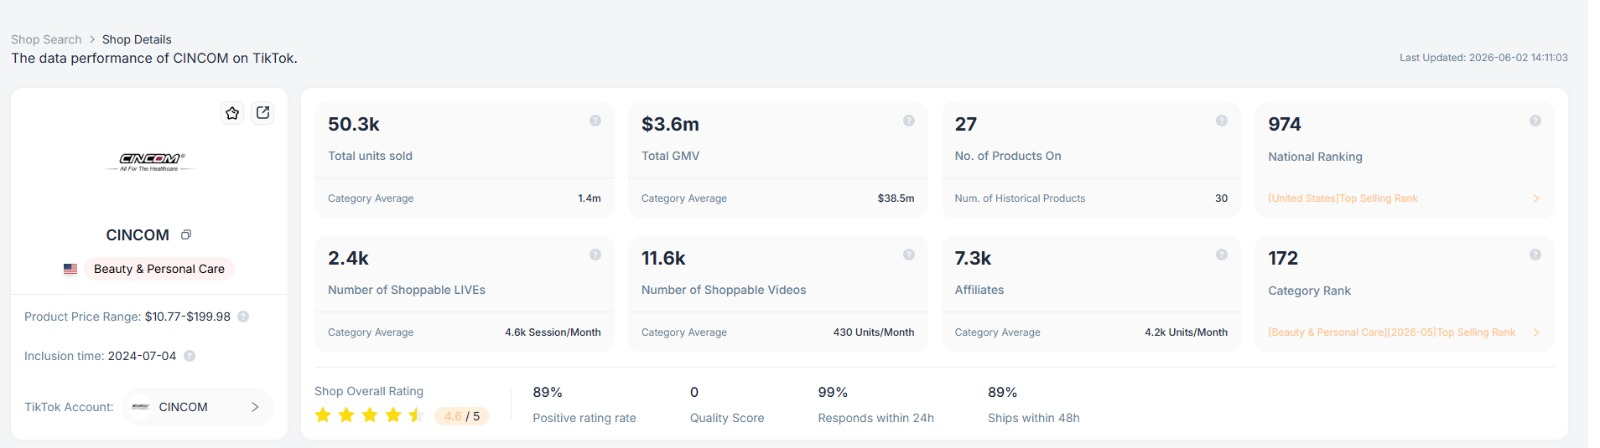Select the Beauty & Personal Care category tag

159,269
